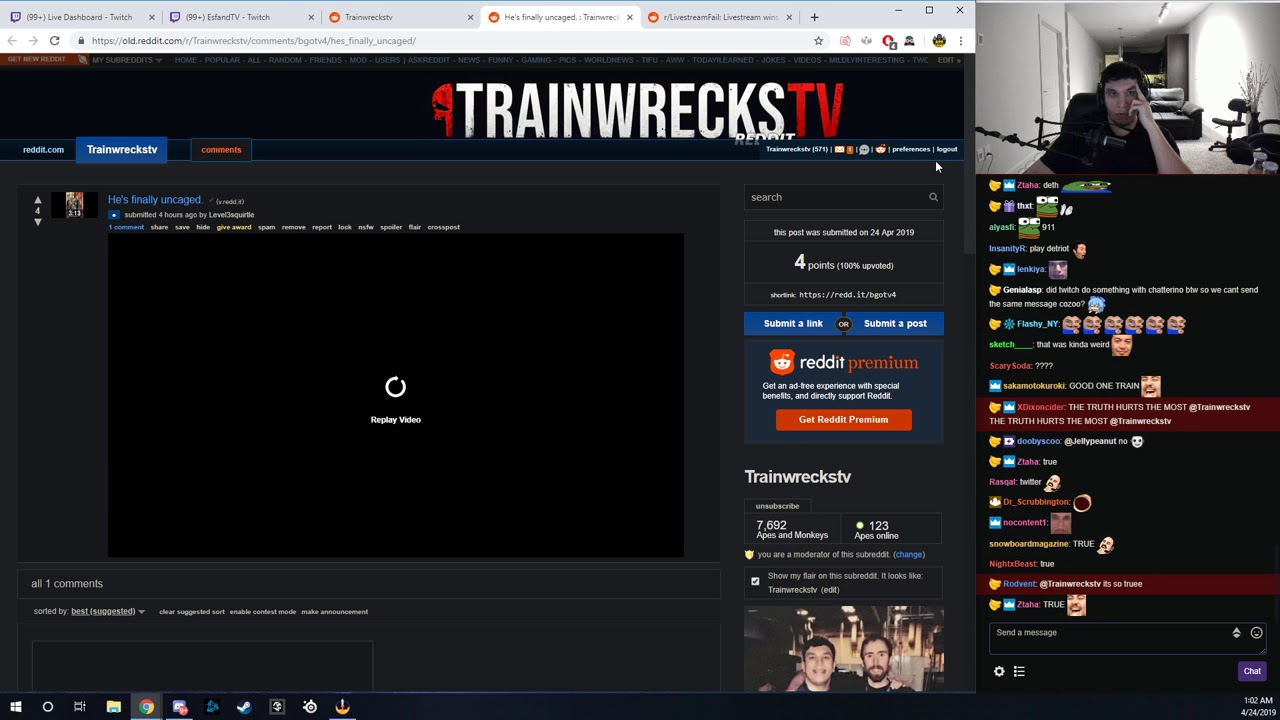
Task: Click the logout link
Action: click(947, 149)
